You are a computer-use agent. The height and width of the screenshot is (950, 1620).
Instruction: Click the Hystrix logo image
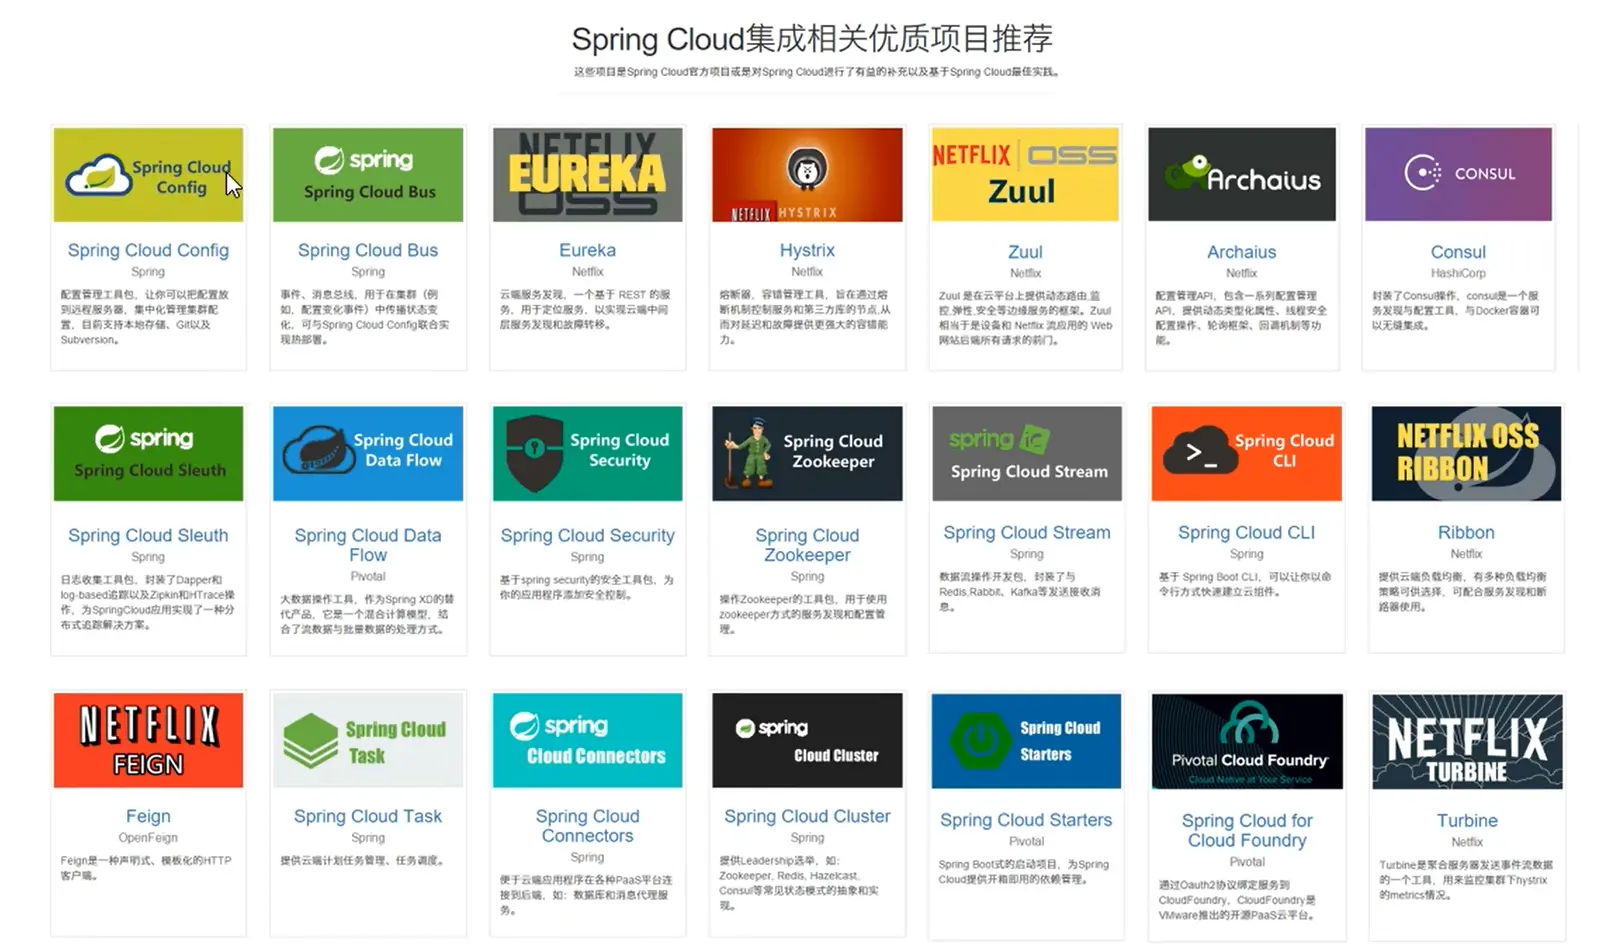tap(807, 174)
